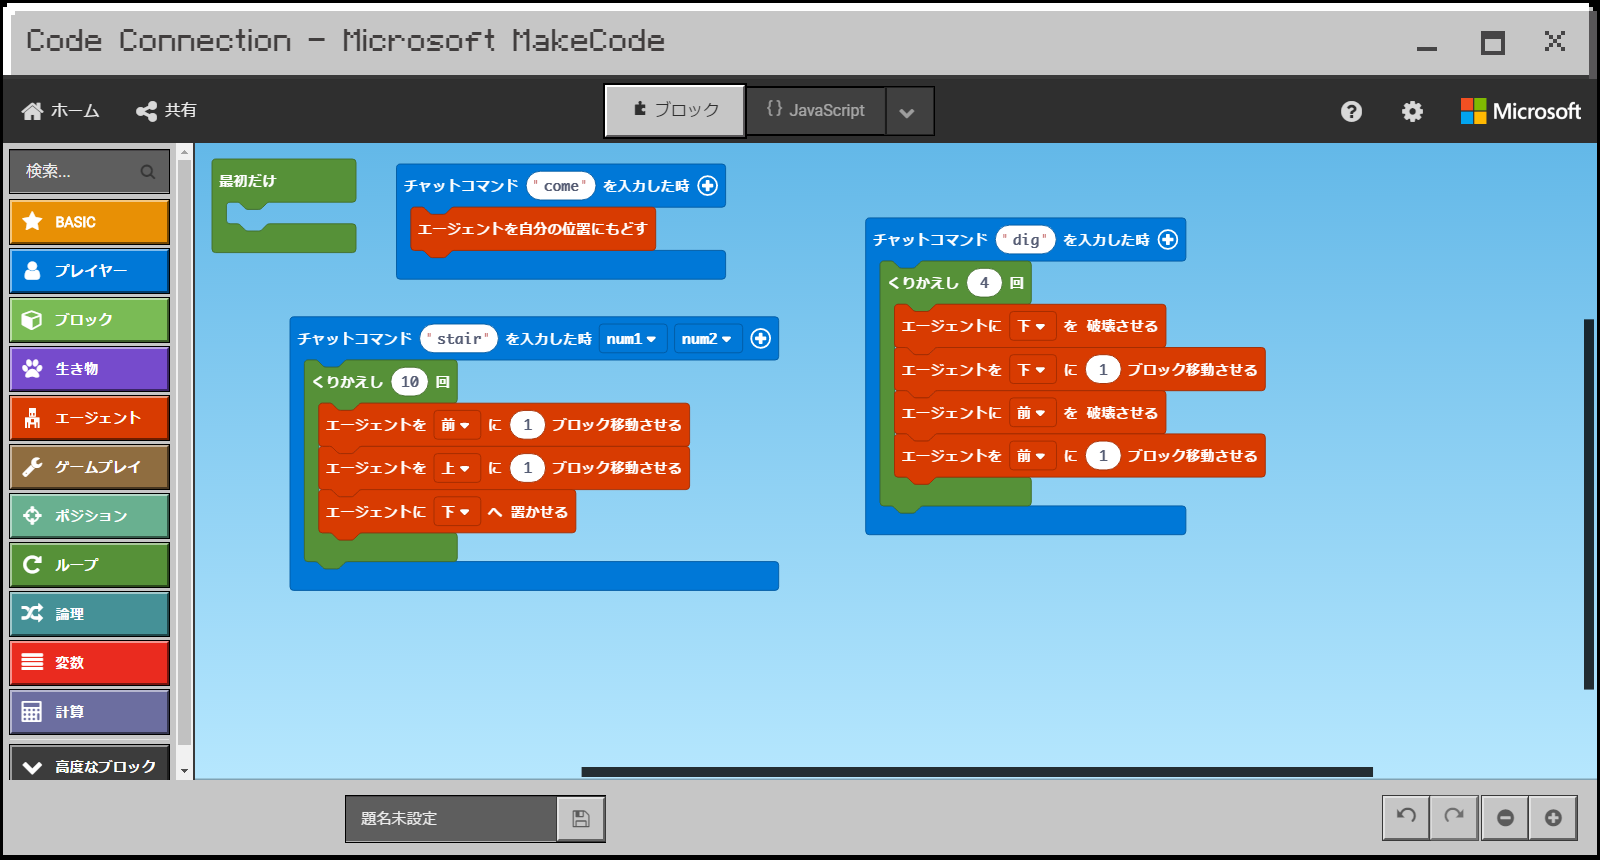This screenshot has width=1600, height=860.
Task: Edit the block count in stair 上 move block
Action: point(528,468)
